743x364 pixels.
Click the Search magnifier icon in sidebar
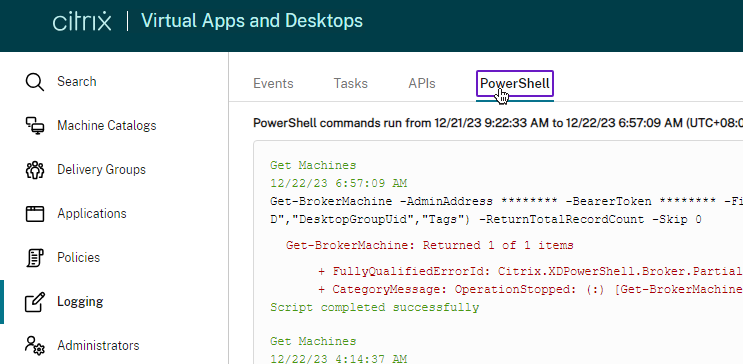(35, 82)
